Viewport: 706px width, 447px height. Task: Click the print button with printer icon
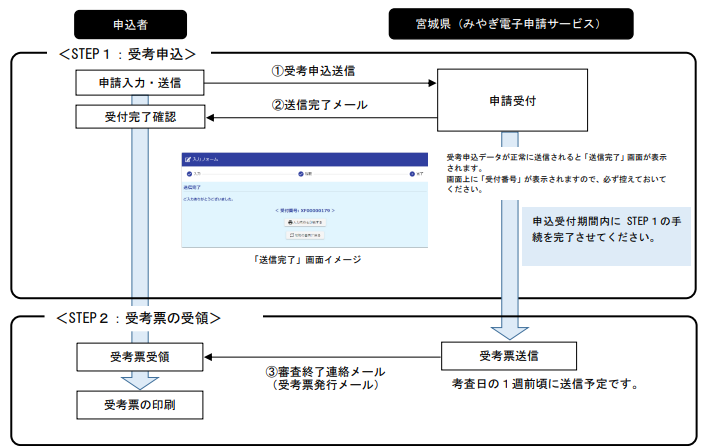coord(305,222)
